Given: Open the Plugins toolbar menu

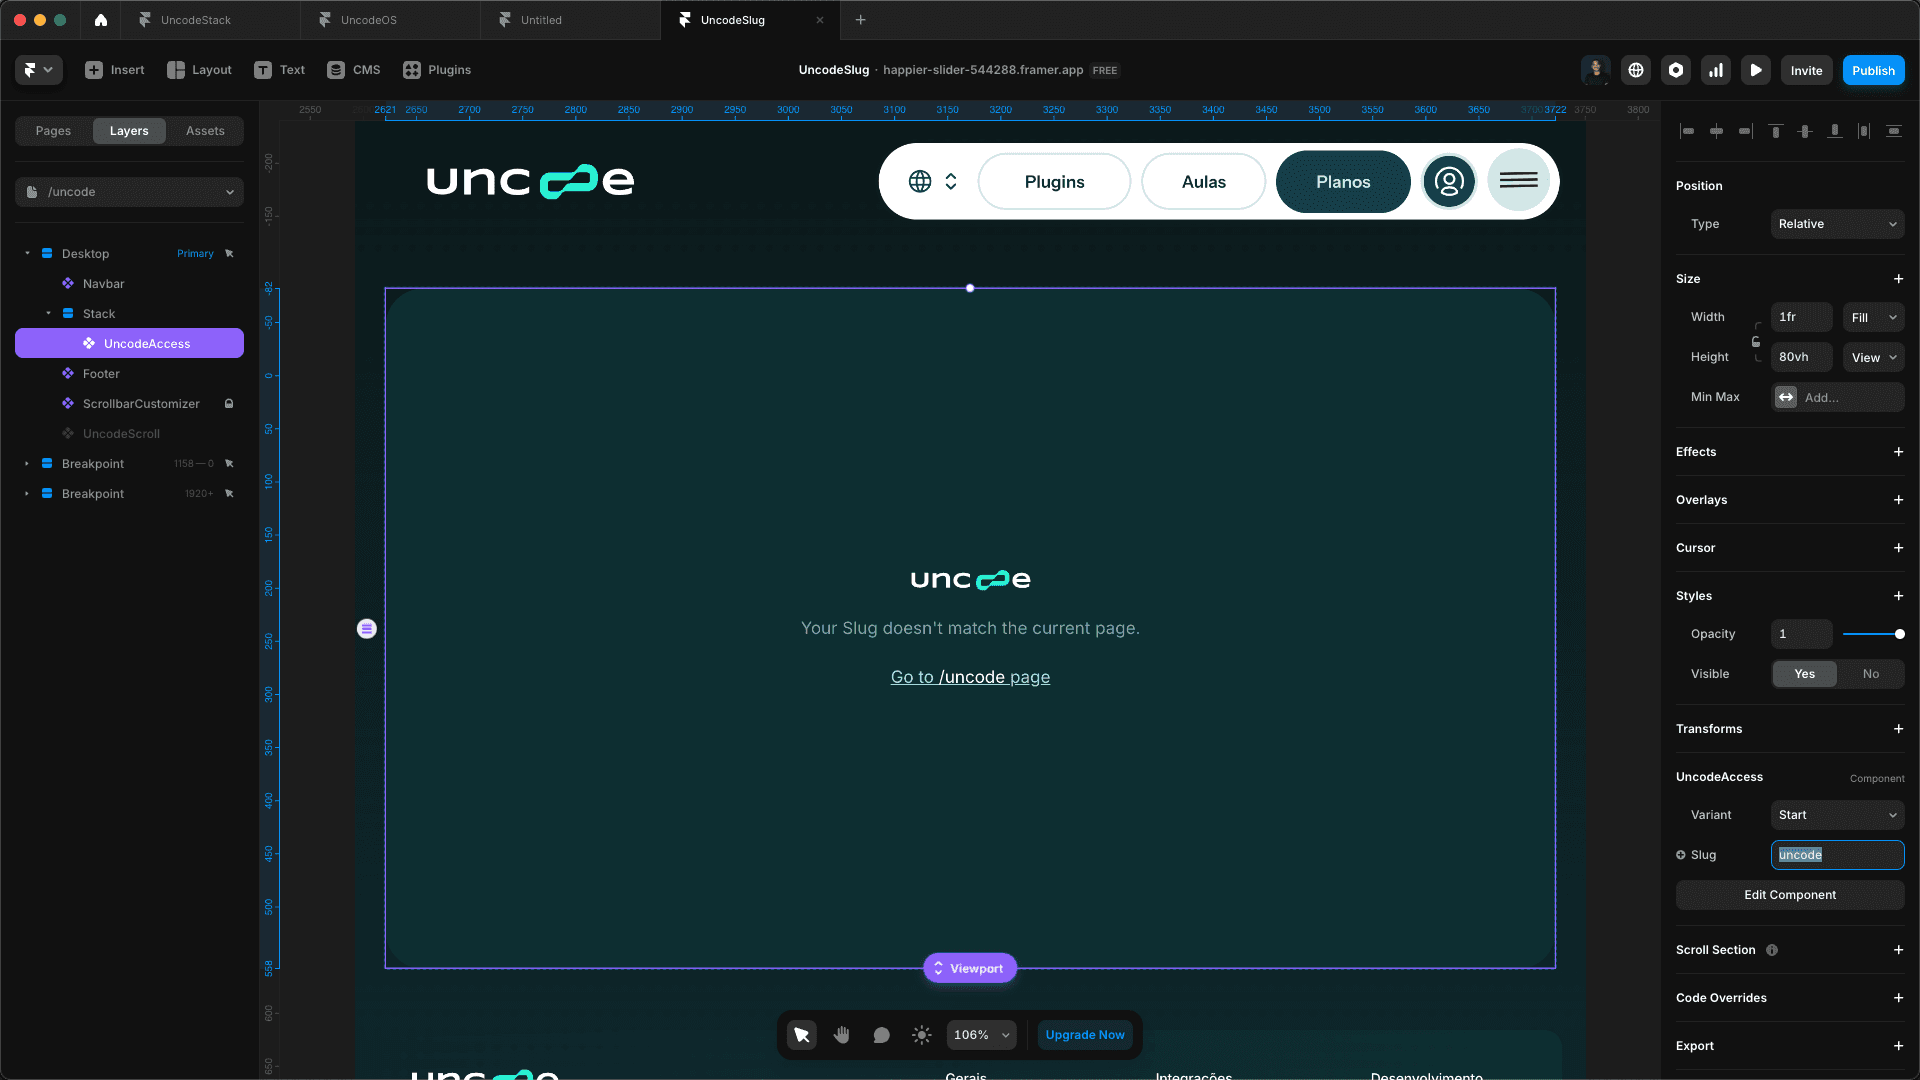Looking at the screenshot, I should pyautogui.click(x=437, y=70).
